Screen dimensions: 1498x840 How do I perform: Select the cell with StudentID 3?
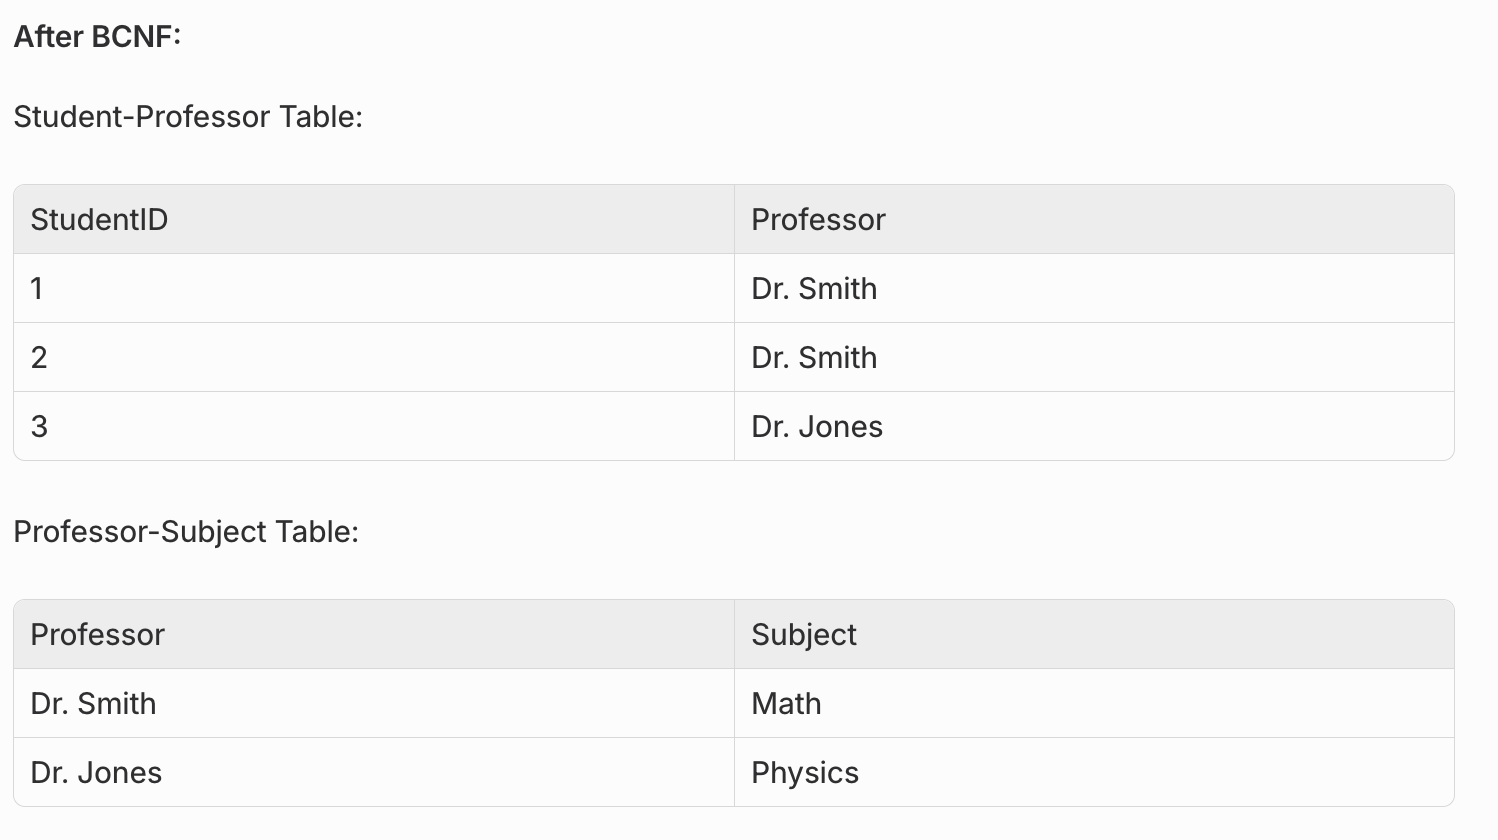pyautogui.click(x=374, y=426)
